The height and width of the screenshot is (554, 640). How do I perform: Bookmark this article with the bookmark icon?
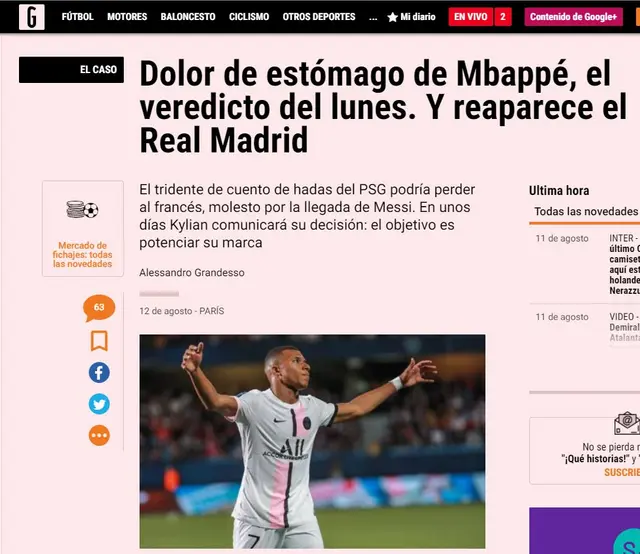tap(99, 341)
